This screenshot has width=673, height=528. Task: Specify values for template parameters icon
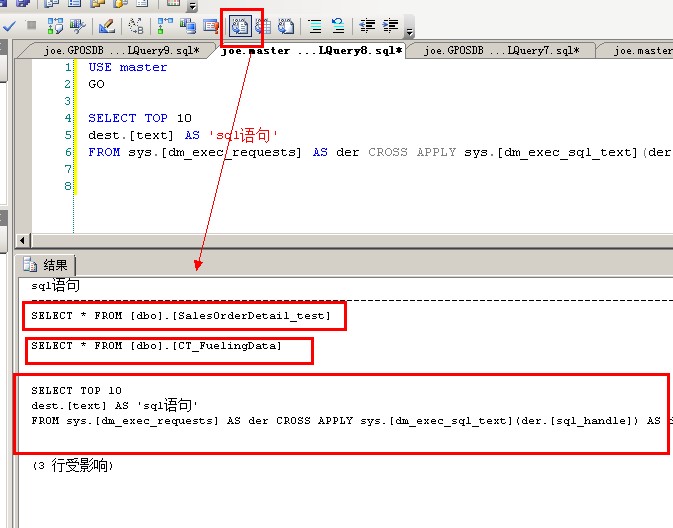pos(136,26)
